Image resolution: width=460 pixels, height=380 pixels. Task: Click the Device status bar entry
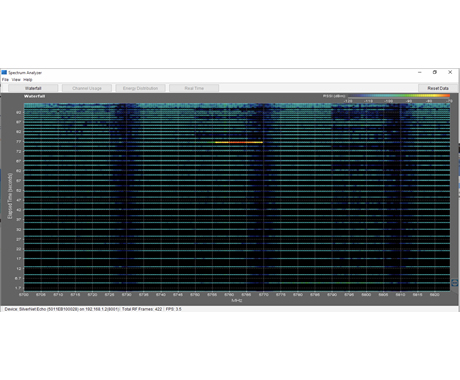coord(61,309)
